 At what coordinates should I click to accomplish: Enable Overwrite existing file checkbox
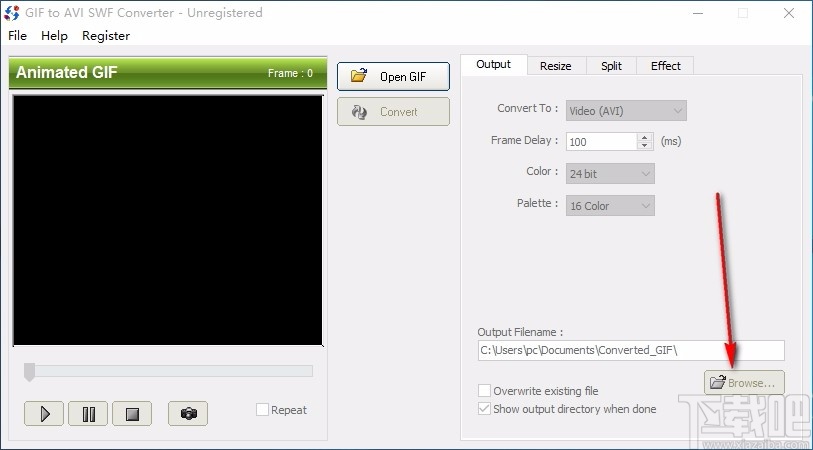[x=484, y=390]
